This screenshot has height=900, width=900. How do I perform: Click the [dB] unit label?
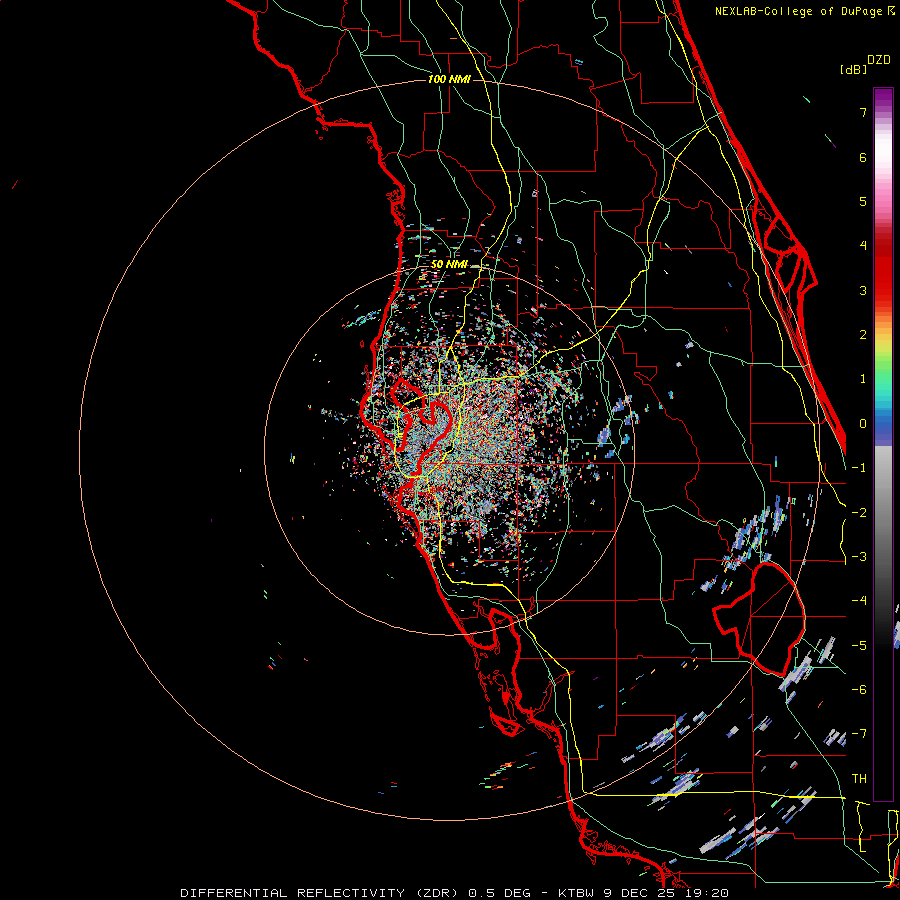tap(853, 69)
